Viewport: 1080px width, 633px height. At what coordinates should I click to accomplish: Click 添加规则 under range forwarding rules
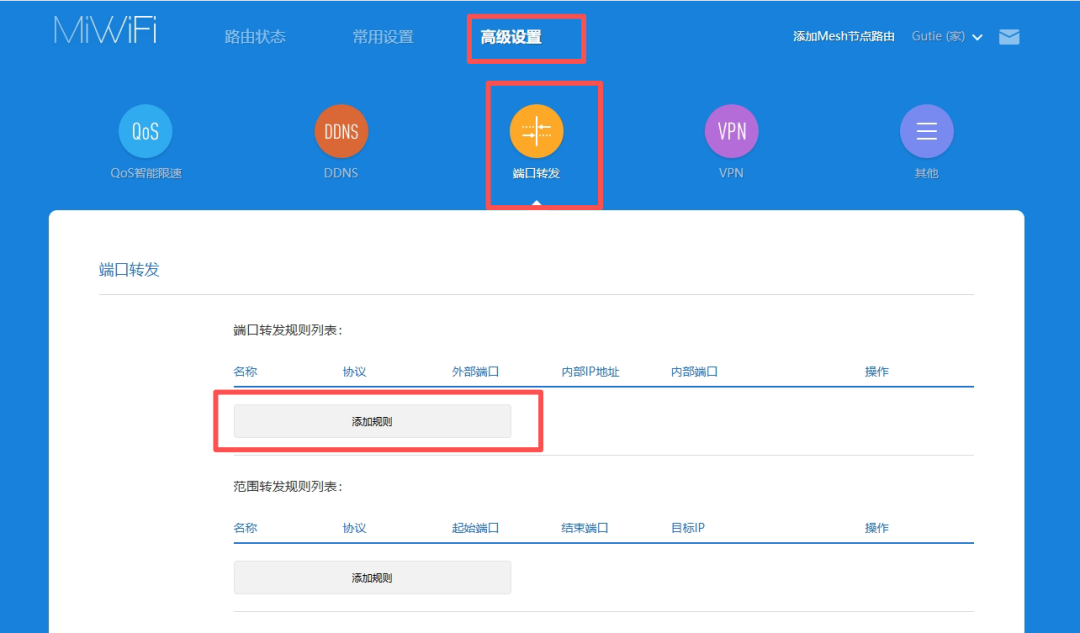tap(371, 577)
